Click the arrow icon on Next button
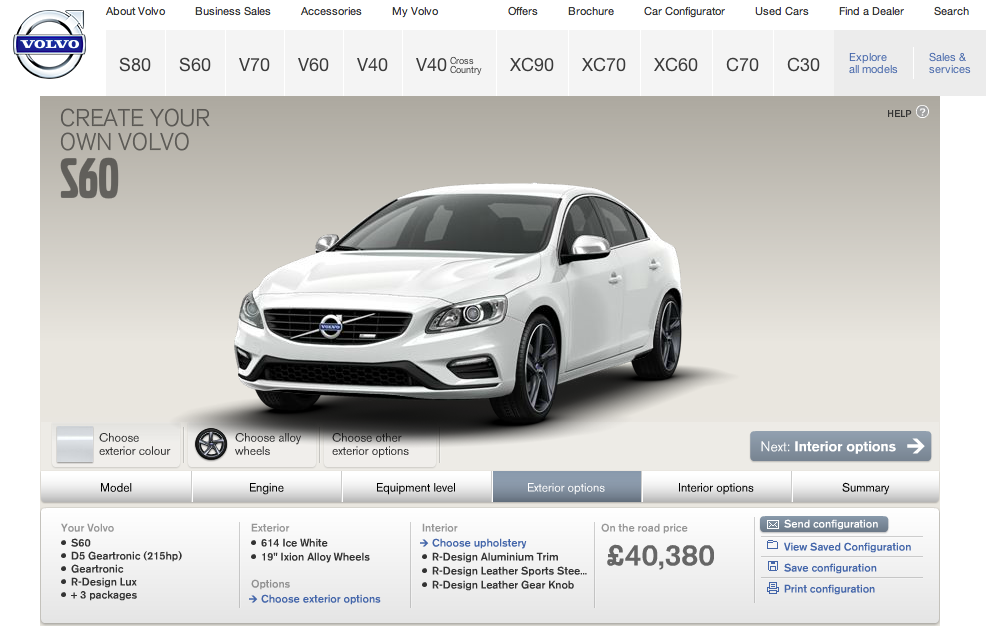This screenshot has width=993, height=639. 916,446
